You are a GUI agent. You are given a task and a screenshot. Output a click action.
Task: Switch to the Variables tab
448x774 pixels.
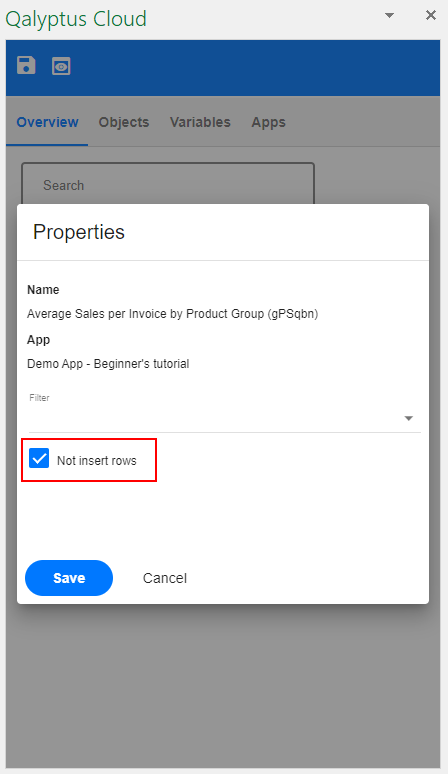point(200,122)
